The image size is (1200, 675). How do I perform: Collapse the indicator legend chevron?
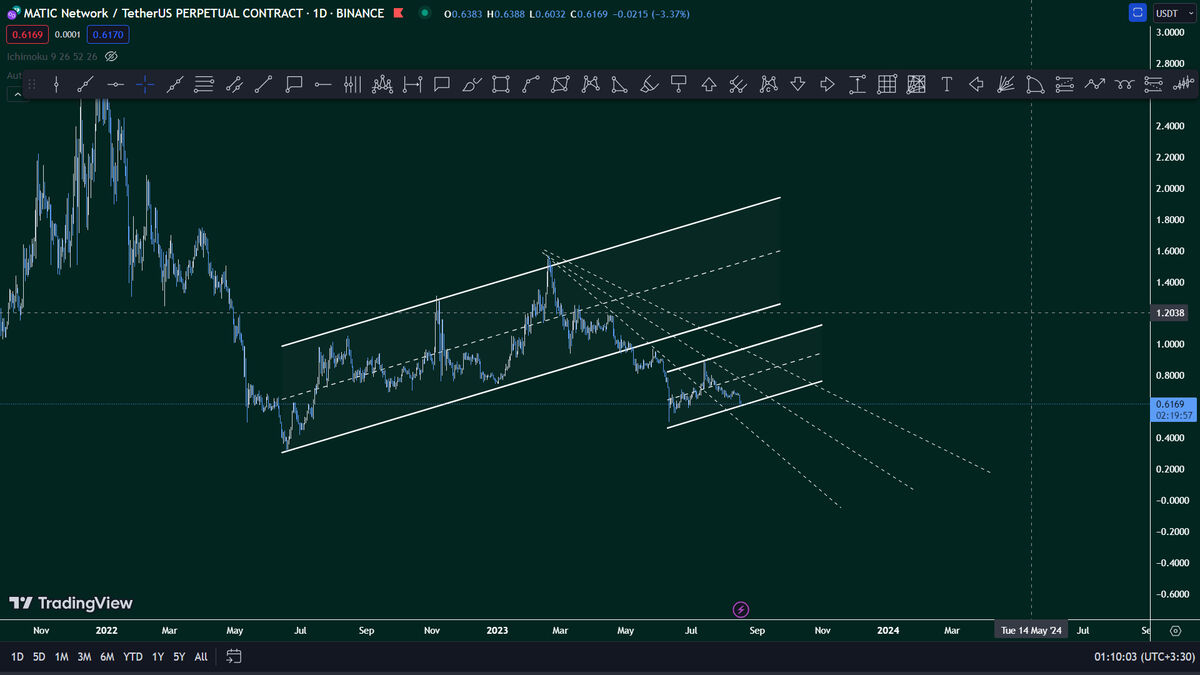click(17, 94)
